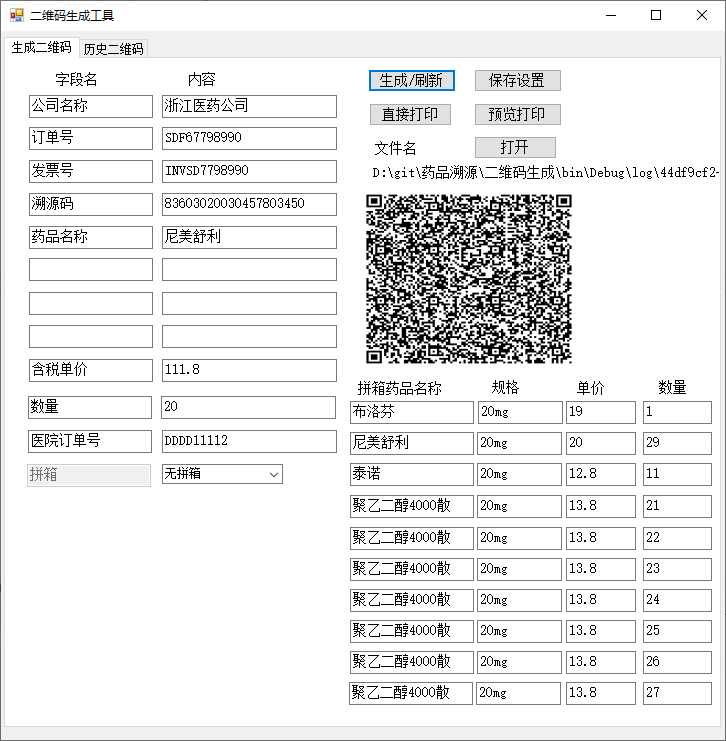Click the unit price field showing 19
The height and width of the screenshot is (741, 726).
[x=601, y=413]
